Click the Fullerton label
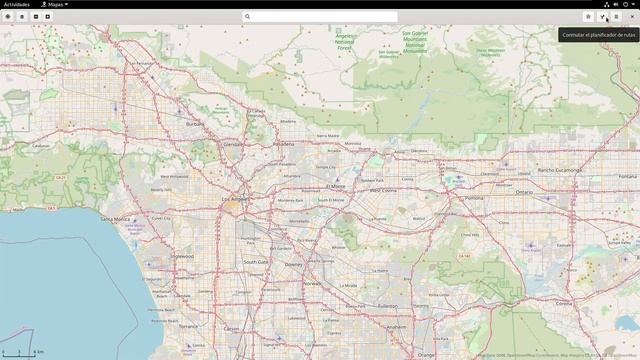This screenshot has width=640, height=360. [x=387, y=306]
